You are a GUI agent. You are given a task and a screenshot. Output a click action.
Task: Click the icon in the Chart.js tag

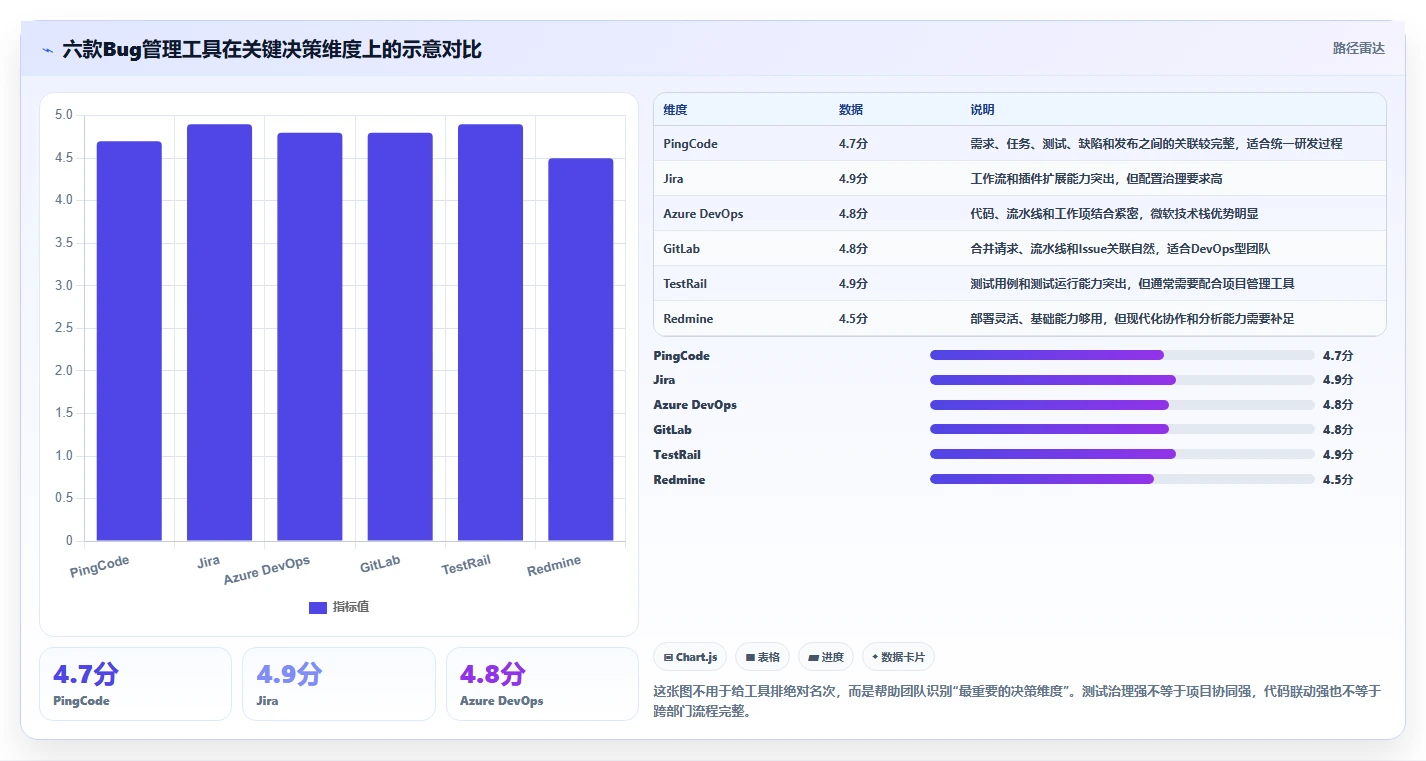[668, 657]
